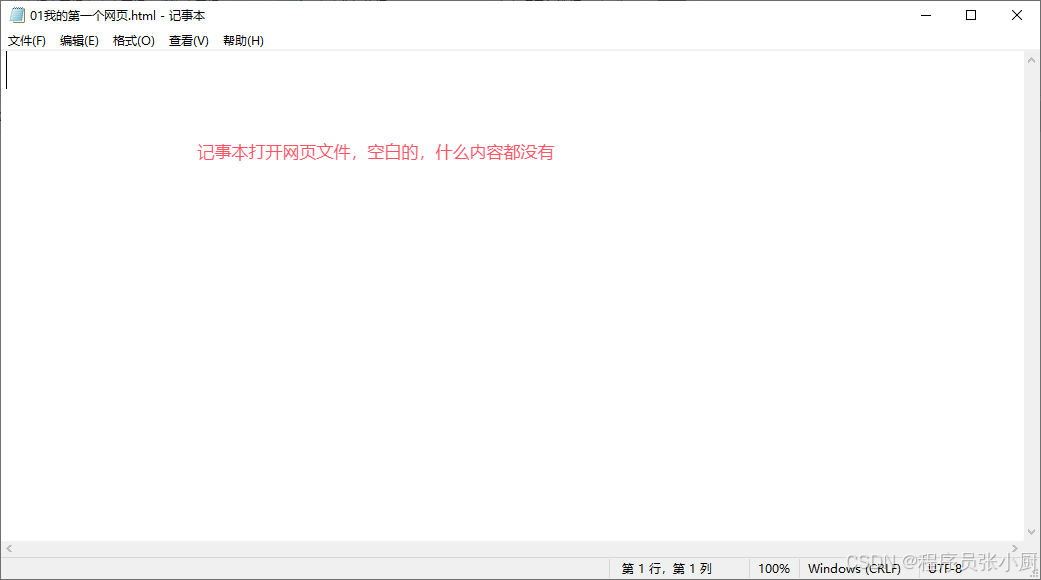
Task: Click the horizontal scrollbar left arrow
Action: coord(9,548)
